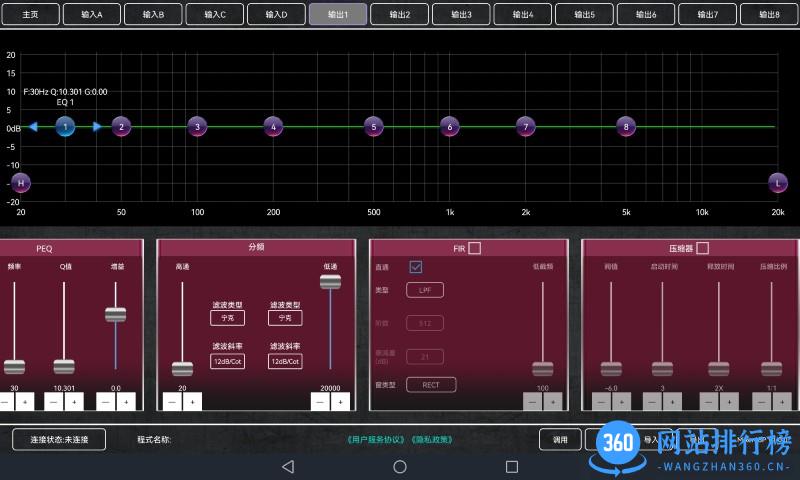
Task: Select EQ node 8 on the graph
Action: pos(626,127)
